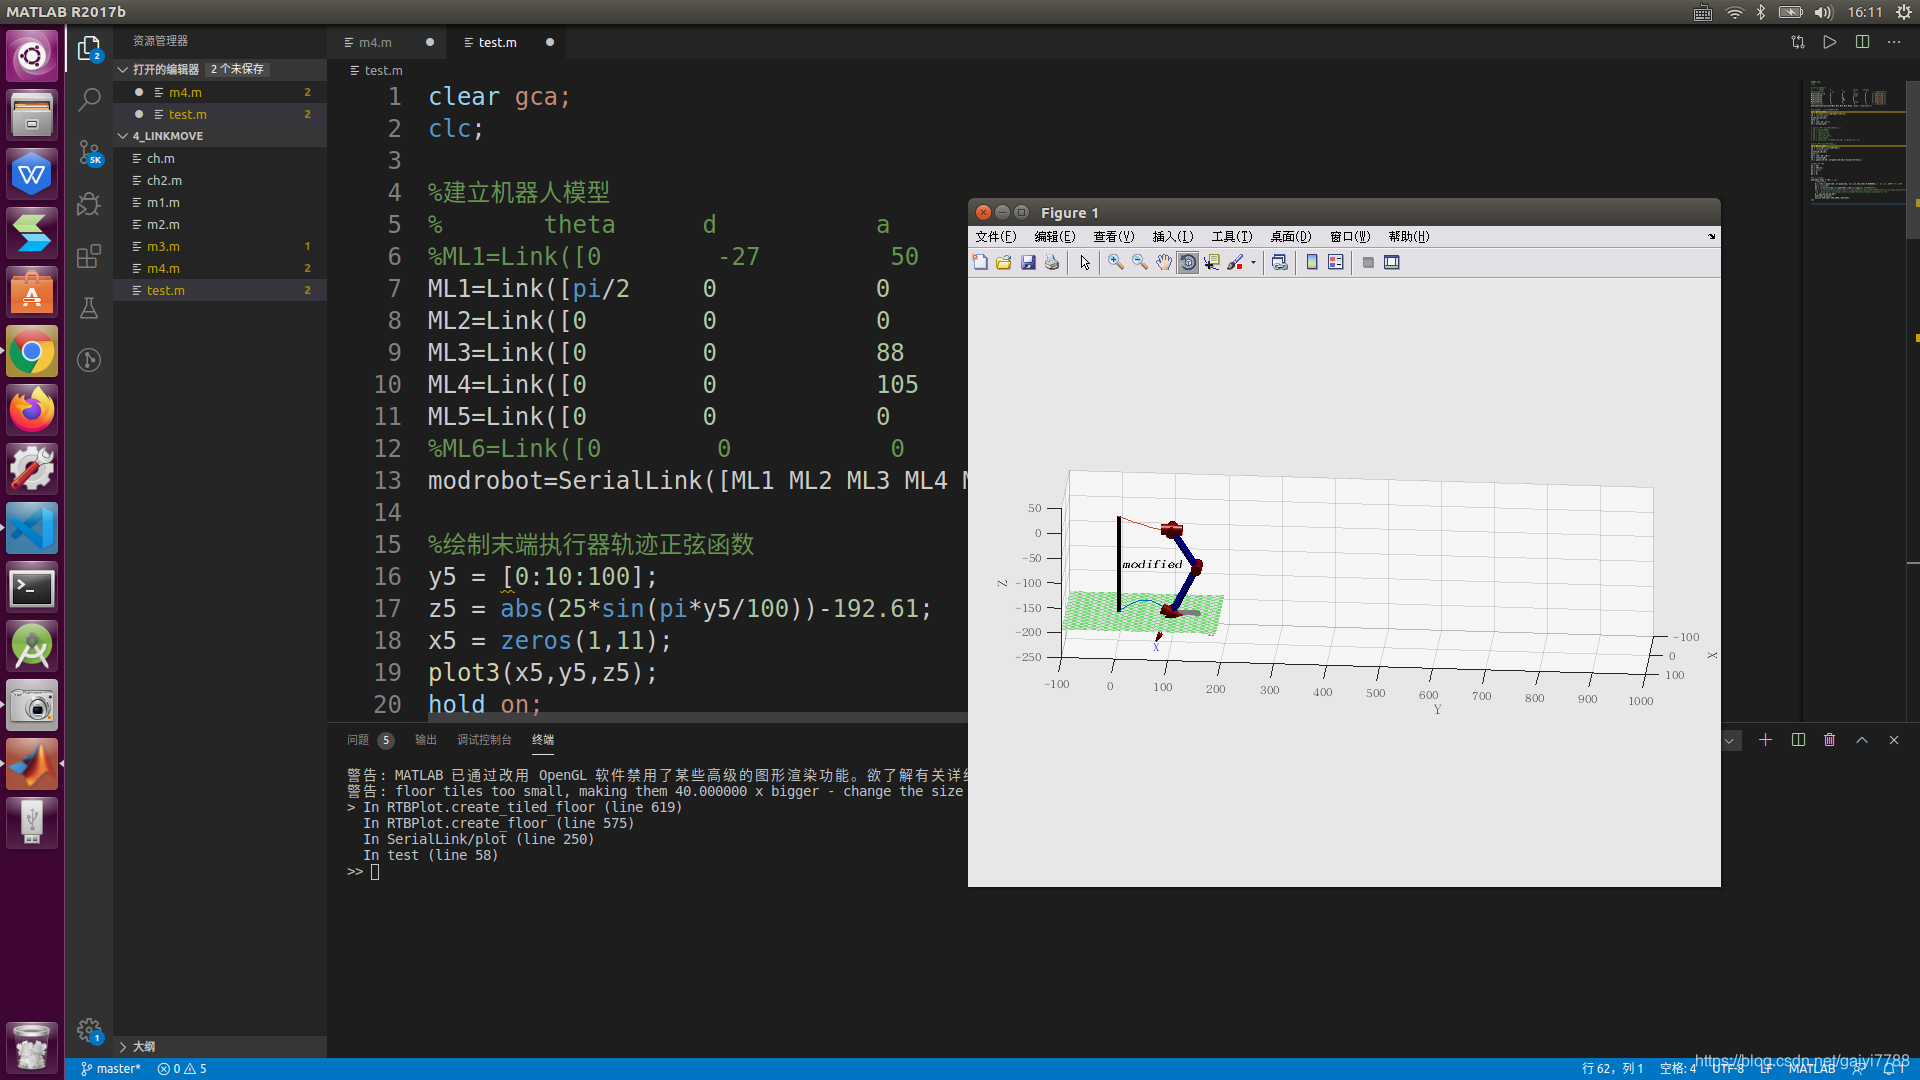1920x1080 pixels.
Task: Open the Brush color dropdown arrow
Action: 1253,263
